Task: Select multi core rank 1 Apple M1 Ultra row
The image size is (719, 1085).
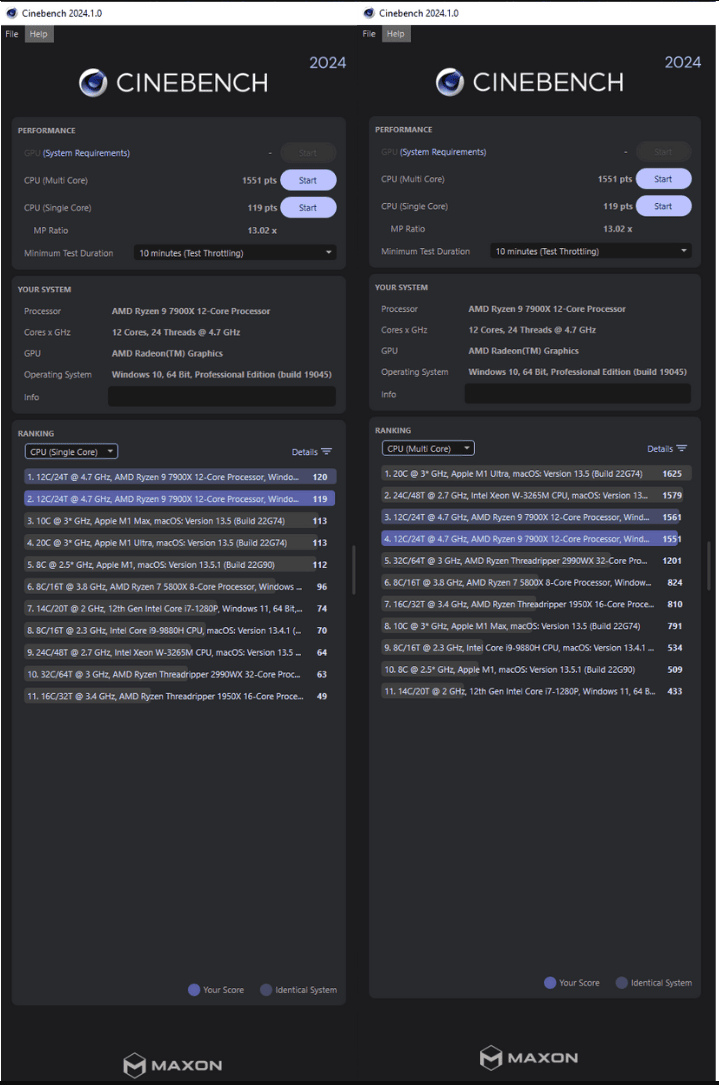Action: pyautogui.click(x=536, y=474)
